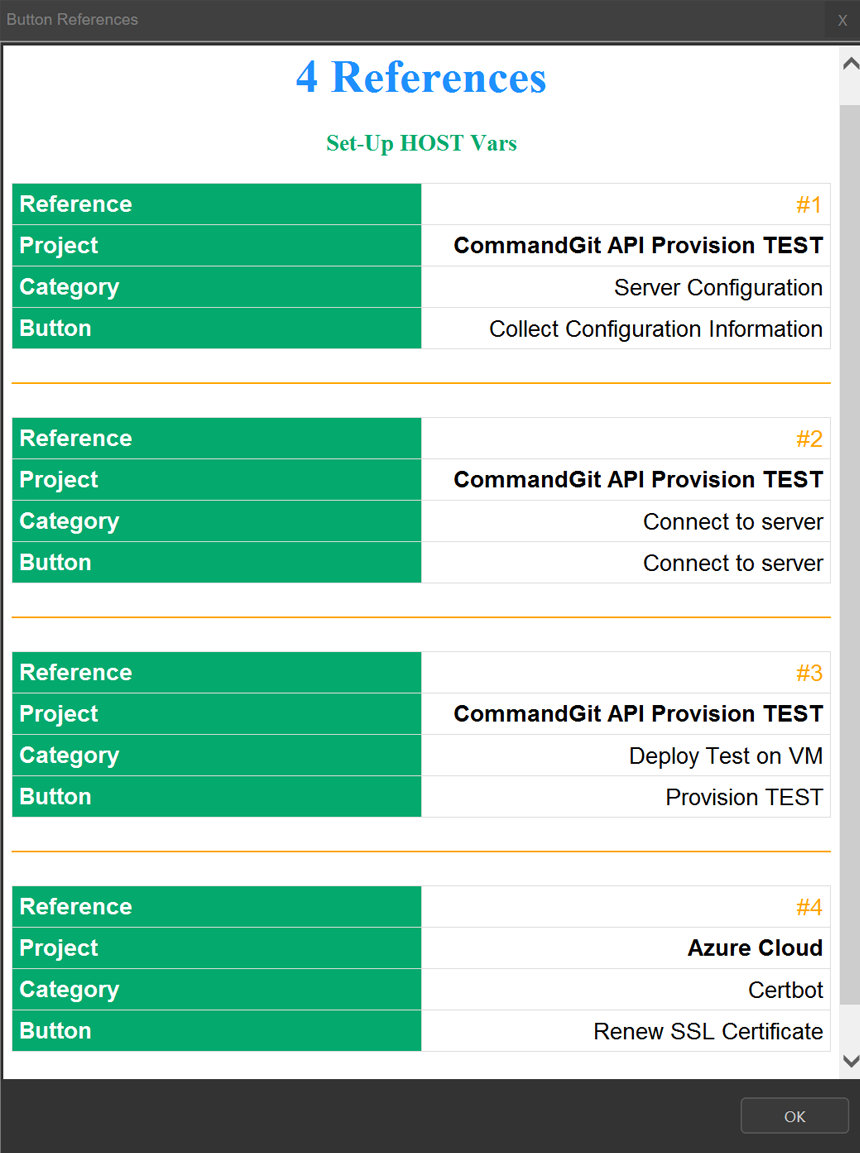Select the #4 reference number
860x1153 pixels.
[809, 907]
